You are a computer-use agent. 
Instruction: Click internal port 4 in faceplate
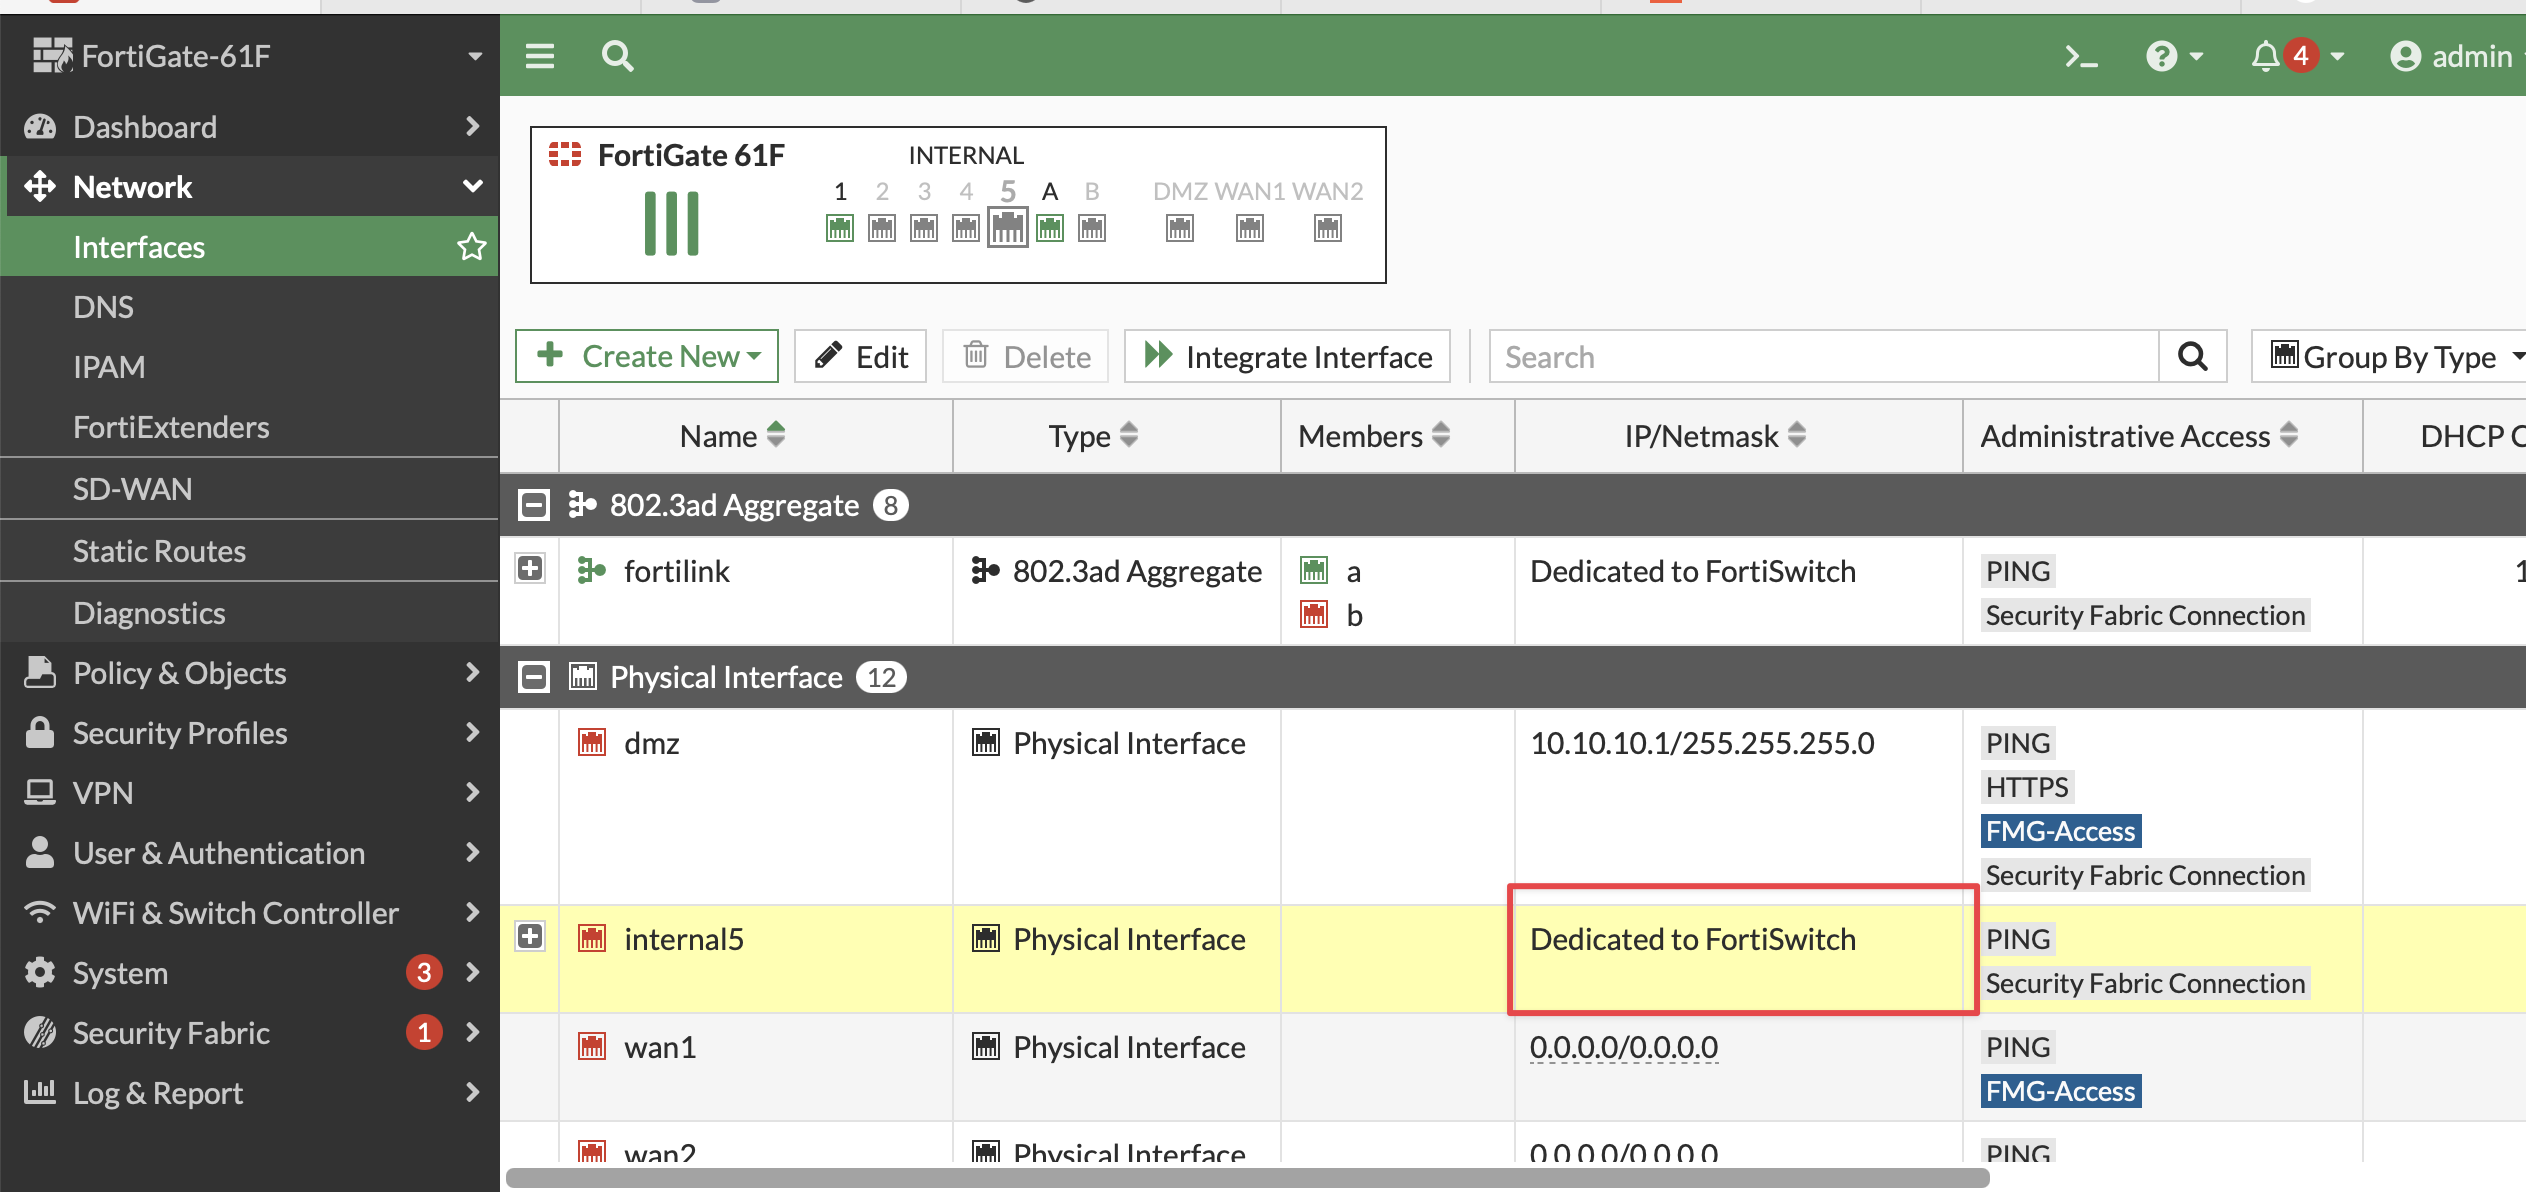[x=966, y=228]
